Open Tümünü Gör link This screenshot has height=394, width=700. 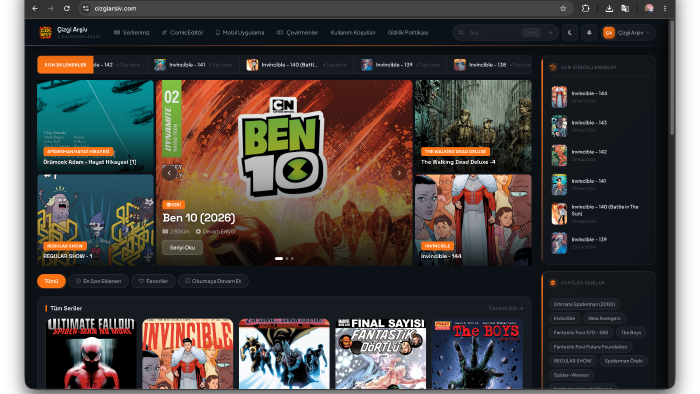(505, 308)
